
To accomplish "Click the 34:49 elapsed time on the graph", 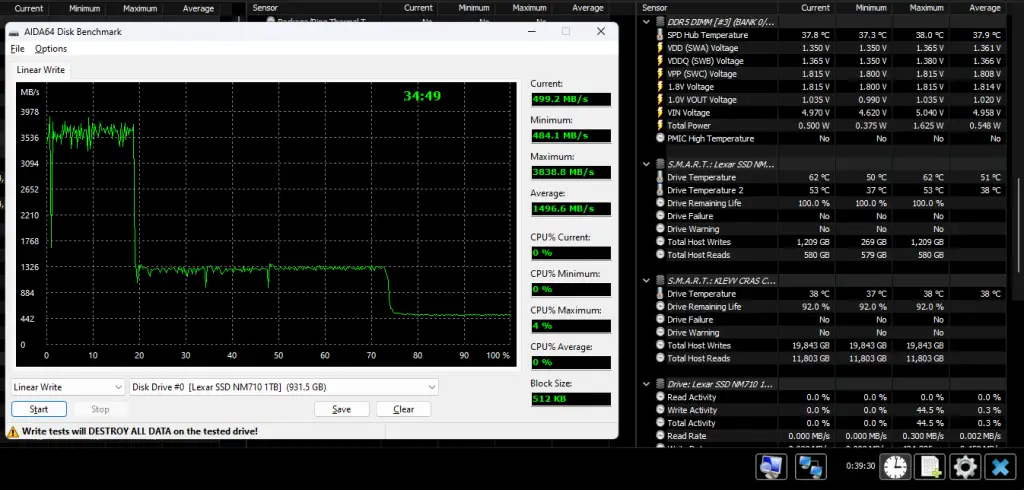I will [422, 96].
